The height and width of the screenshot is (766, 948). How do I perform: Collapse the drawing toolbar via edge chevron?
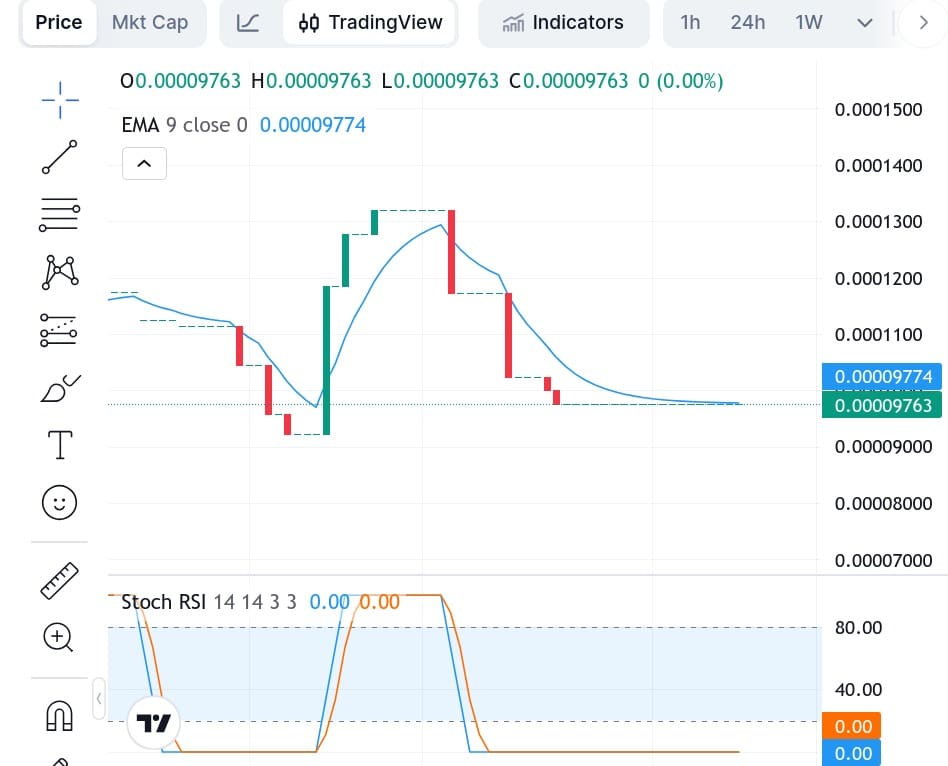[98, 699]
